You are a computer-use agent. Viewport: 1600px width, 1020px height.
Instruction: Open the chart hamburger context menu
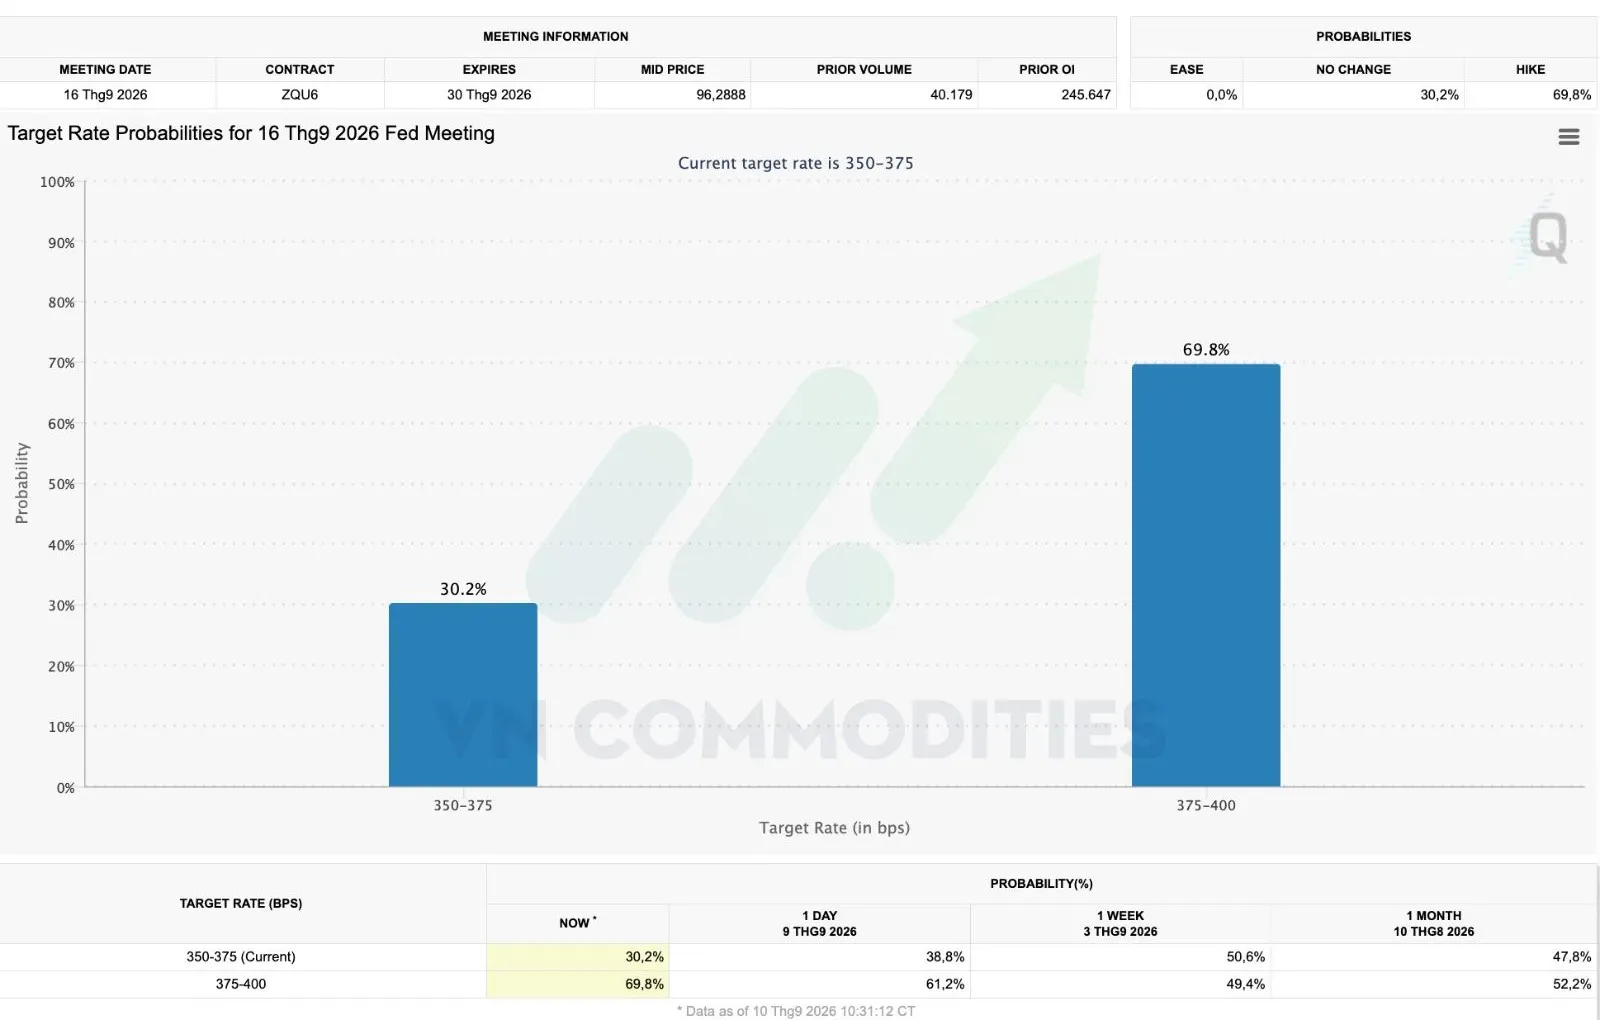pos(1568,137)
